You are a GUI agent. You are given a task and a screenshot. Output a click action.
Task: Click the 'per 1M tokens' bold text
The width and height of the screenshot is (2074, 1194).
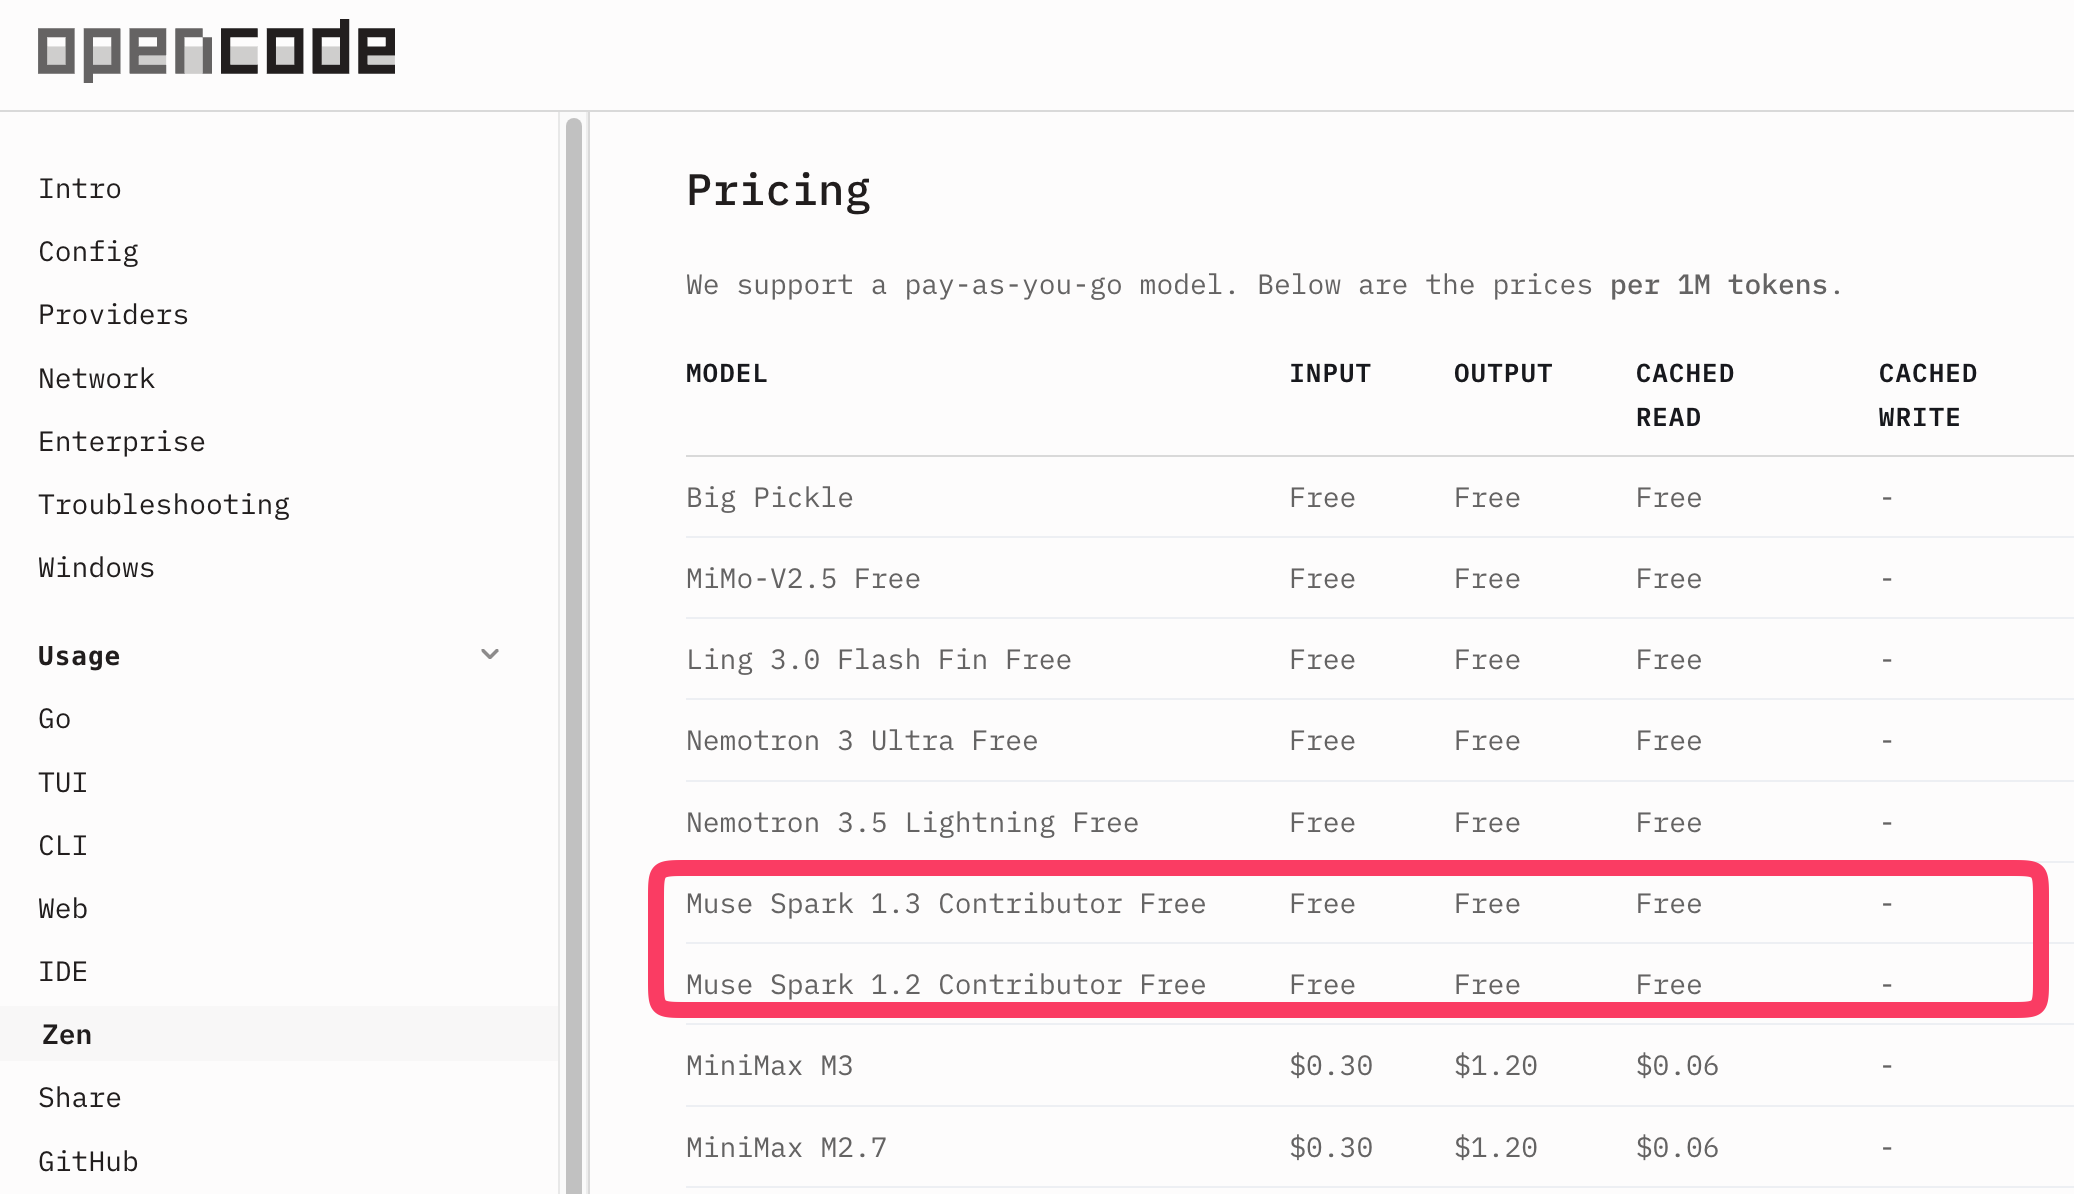coord(1718,285)
